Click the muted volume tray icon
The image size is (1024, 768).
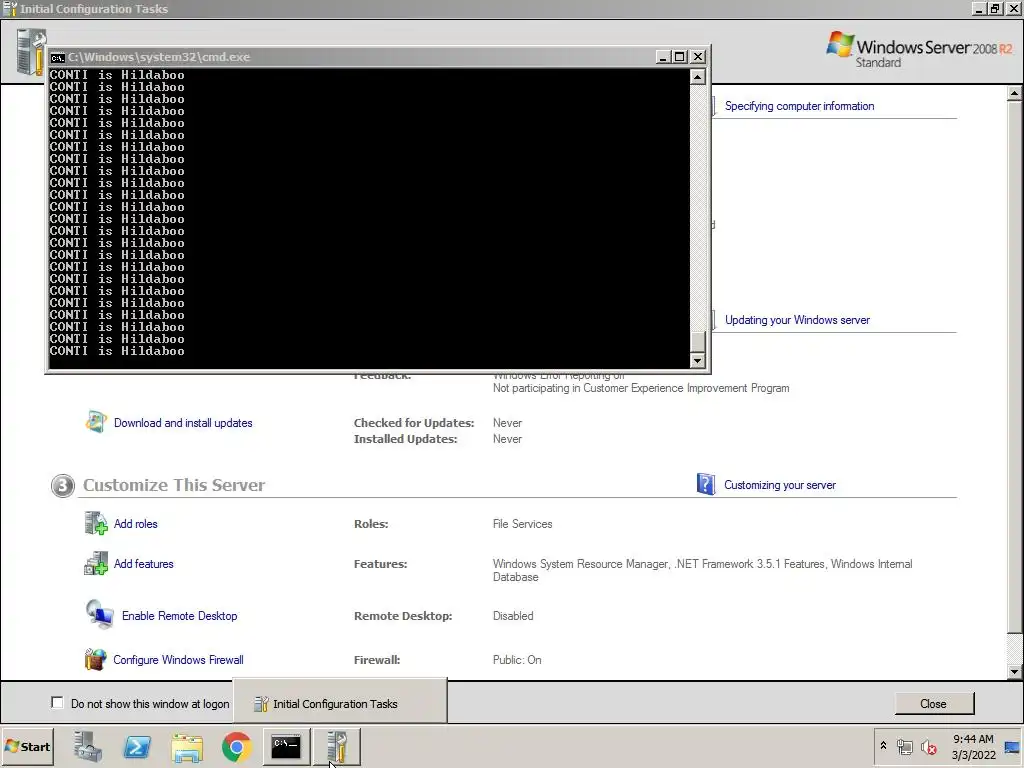(x=929, y=746)
